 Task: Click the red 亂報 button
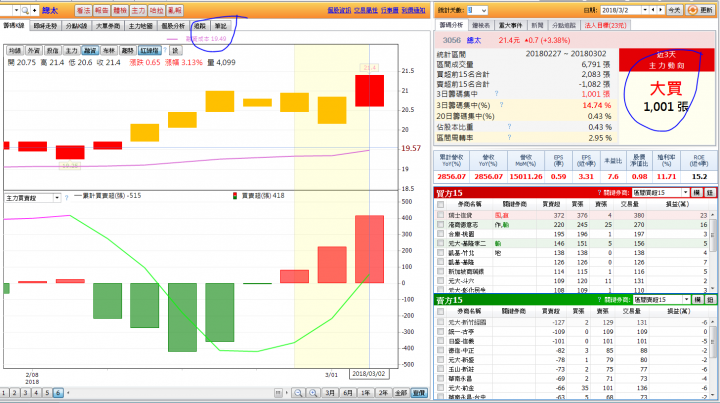174,10
